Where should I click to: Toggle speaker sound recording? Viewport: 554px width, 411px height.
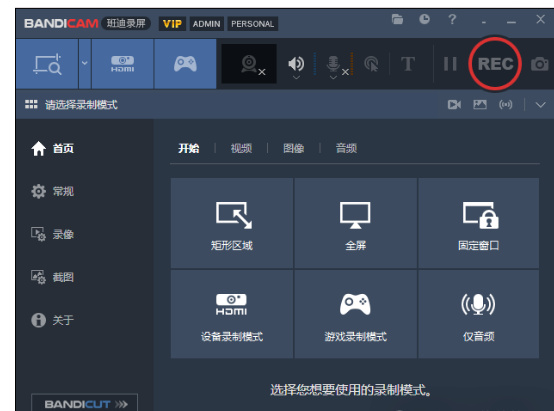pos(296,63)
